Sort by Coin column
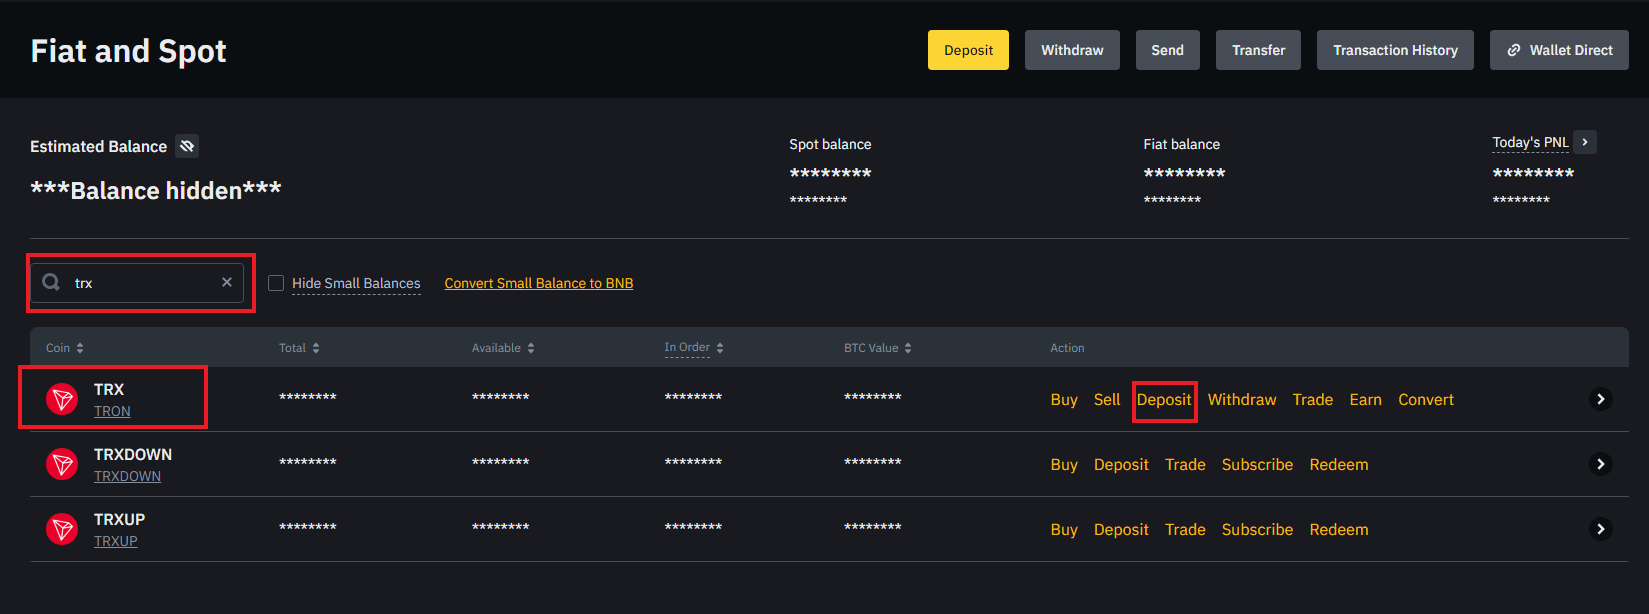The width and height of the screenshot is (1649, 614). [65, 348]
